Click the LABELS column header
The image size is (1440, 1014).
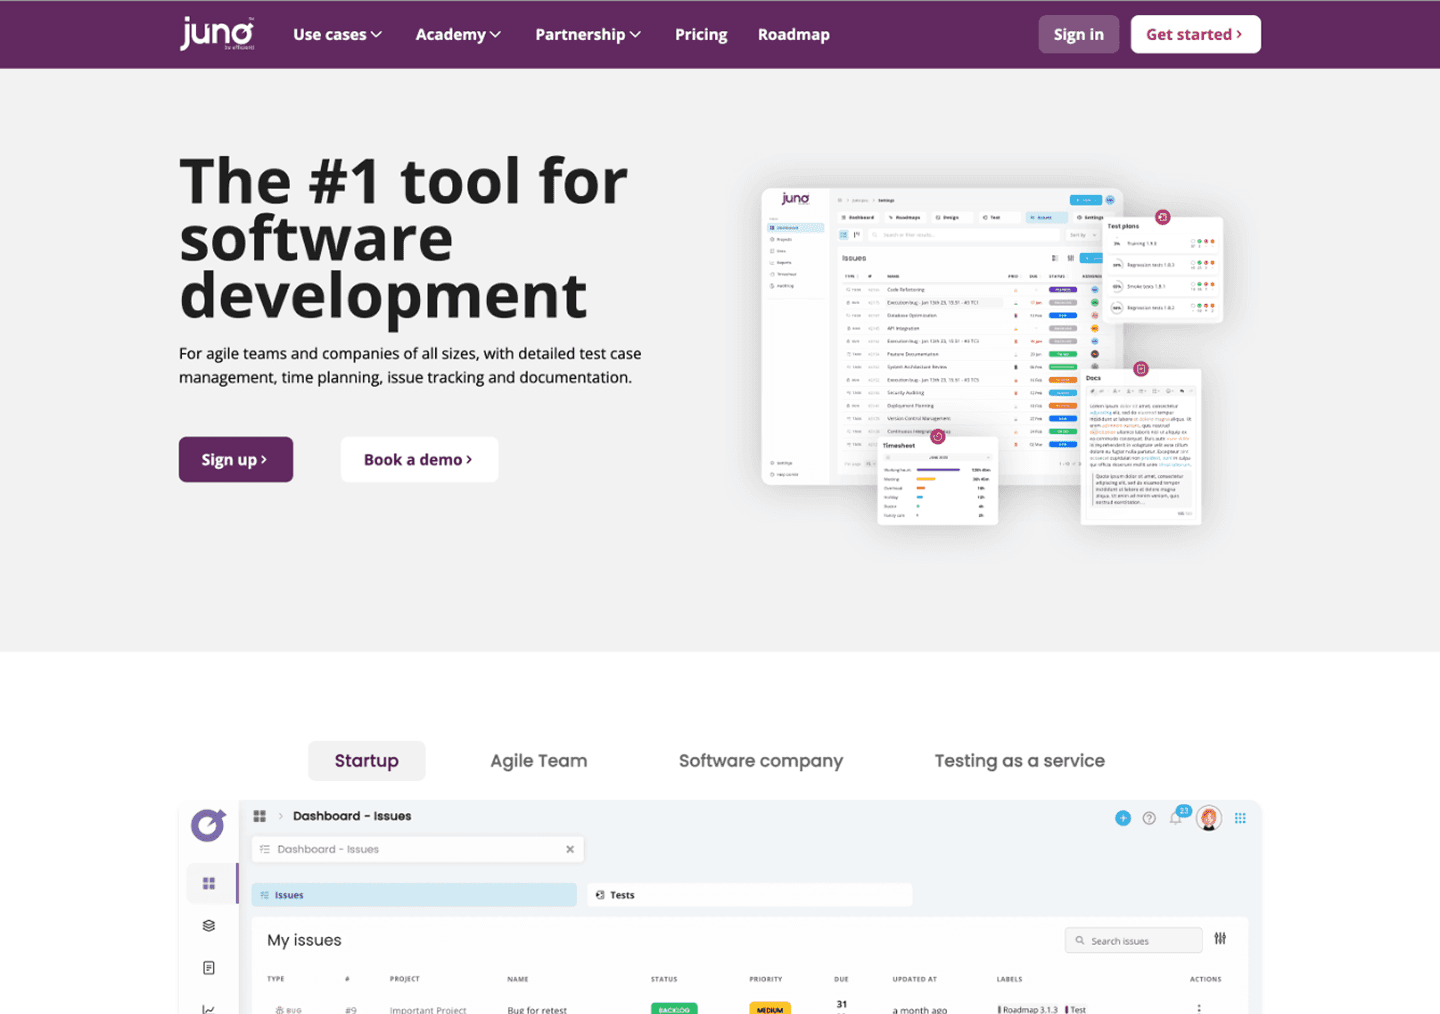click(x=1010, y=979)
